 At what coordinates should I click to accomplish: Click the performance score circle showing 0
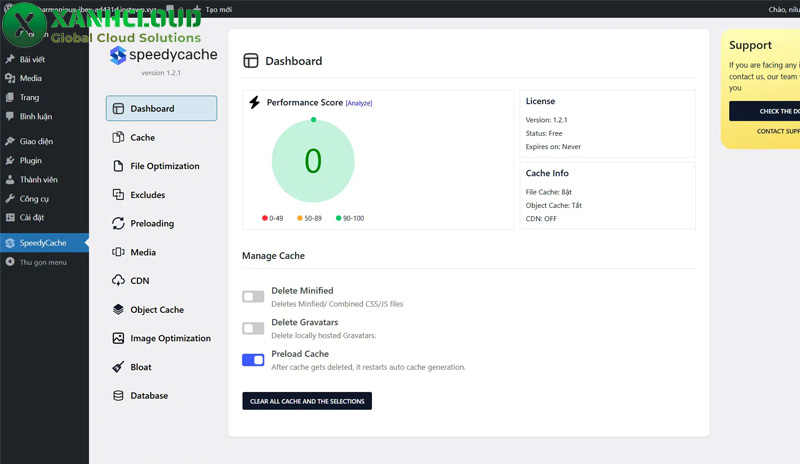(x=313, y=161)
